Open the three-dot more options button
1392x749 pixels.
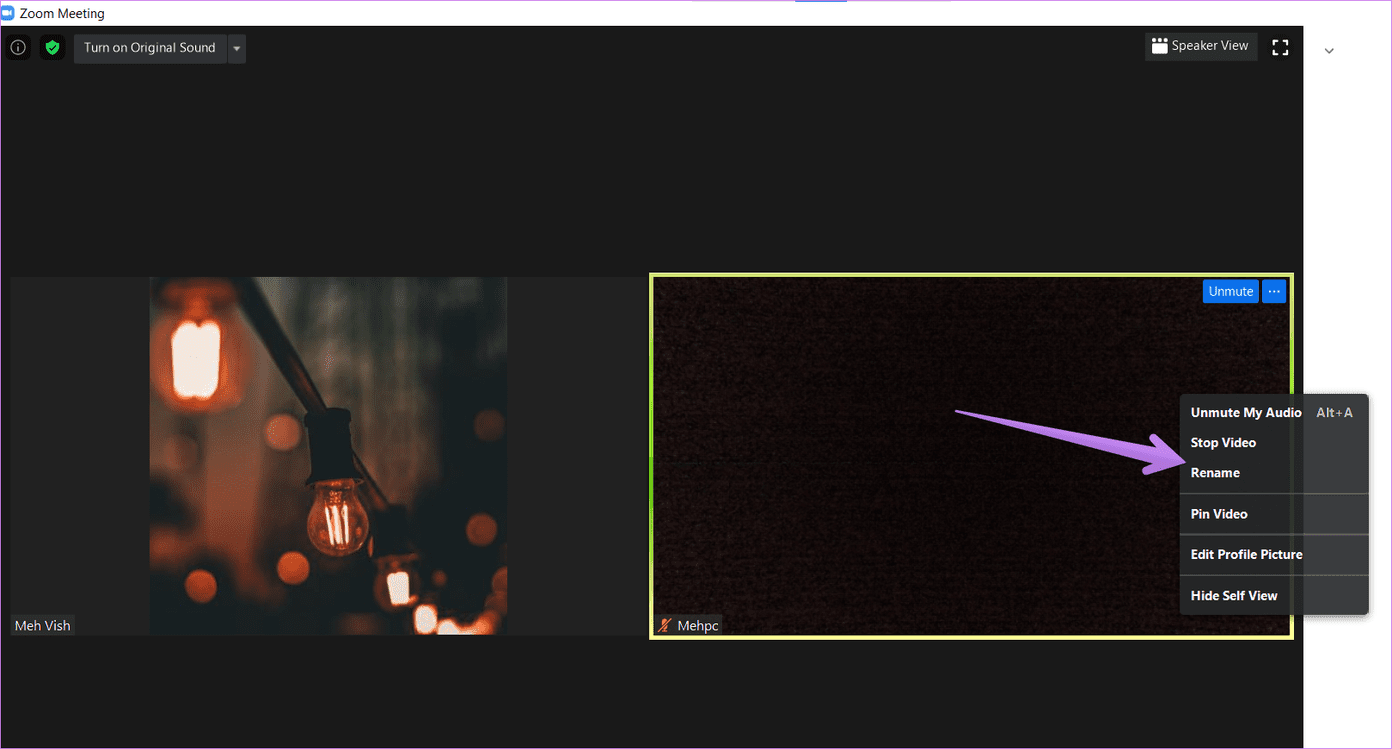pyautogui.click(x=1274, y=291)
